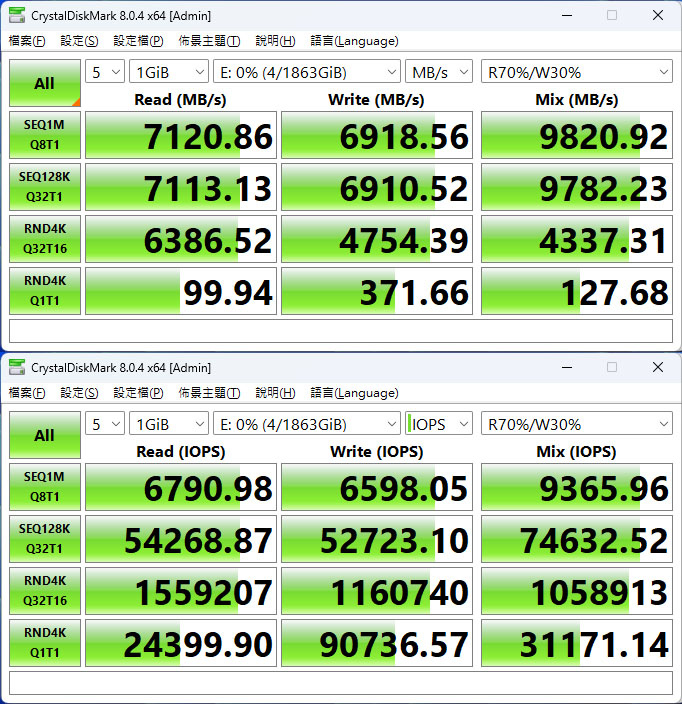
Task: Close the bottom CrystalDiskMark window
Action: (x=658, y=367)
